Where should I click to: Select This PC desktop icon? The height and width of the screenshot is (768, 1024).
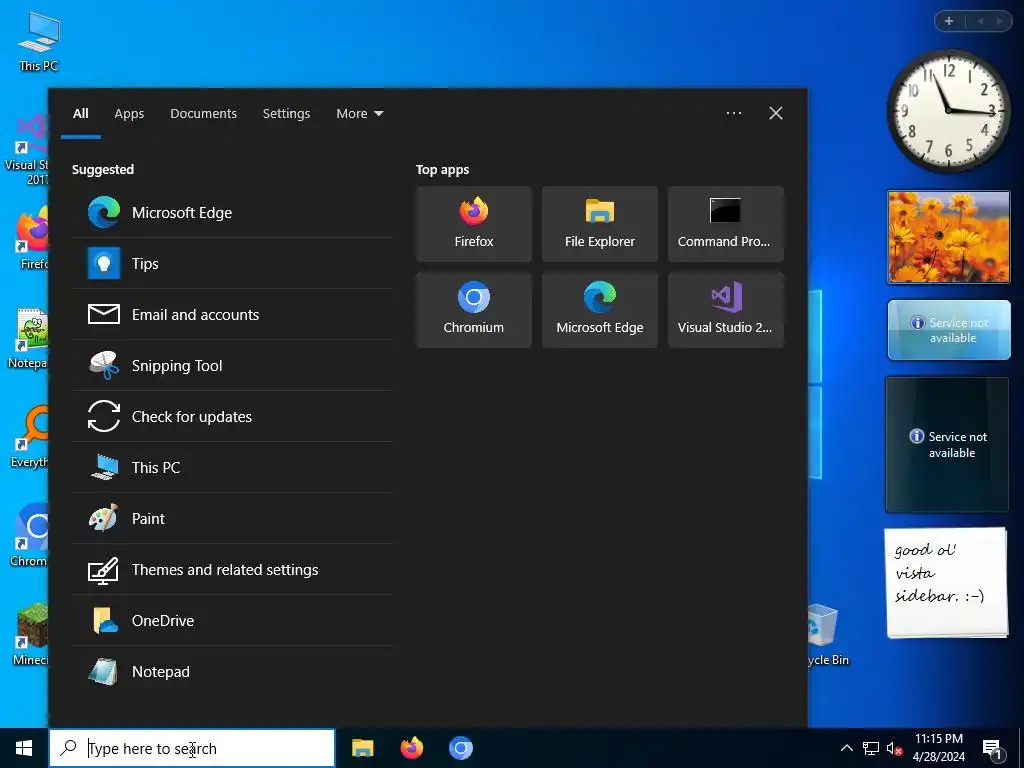coord(39,40)
